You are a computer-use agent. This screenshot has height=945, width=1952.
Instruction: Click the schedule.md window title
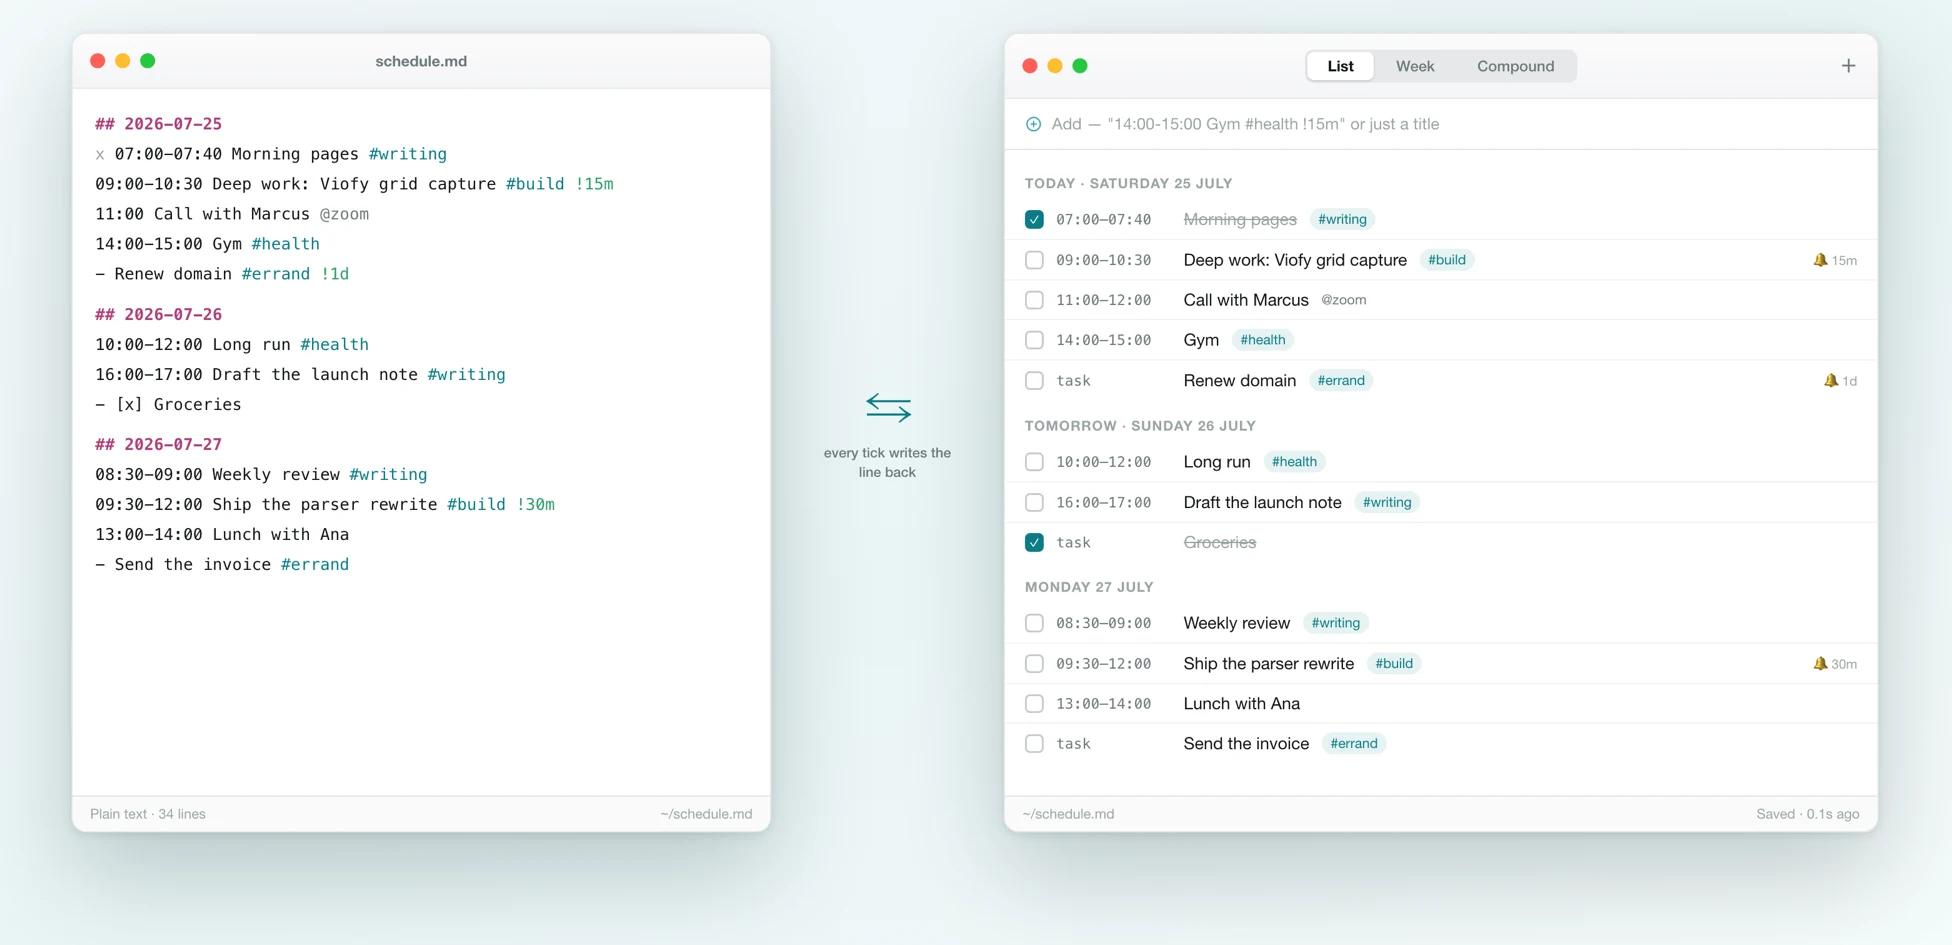[x=421, y=61]
